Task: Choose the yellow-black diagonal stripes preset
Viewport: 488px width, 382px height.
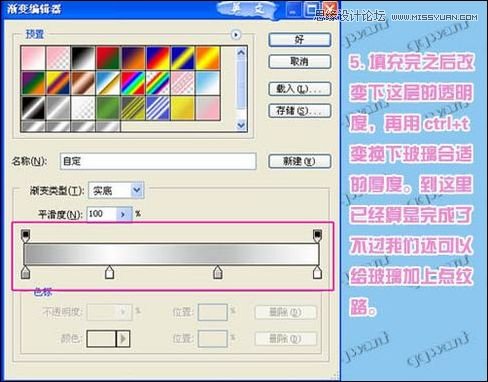Action: pos(133,108)
